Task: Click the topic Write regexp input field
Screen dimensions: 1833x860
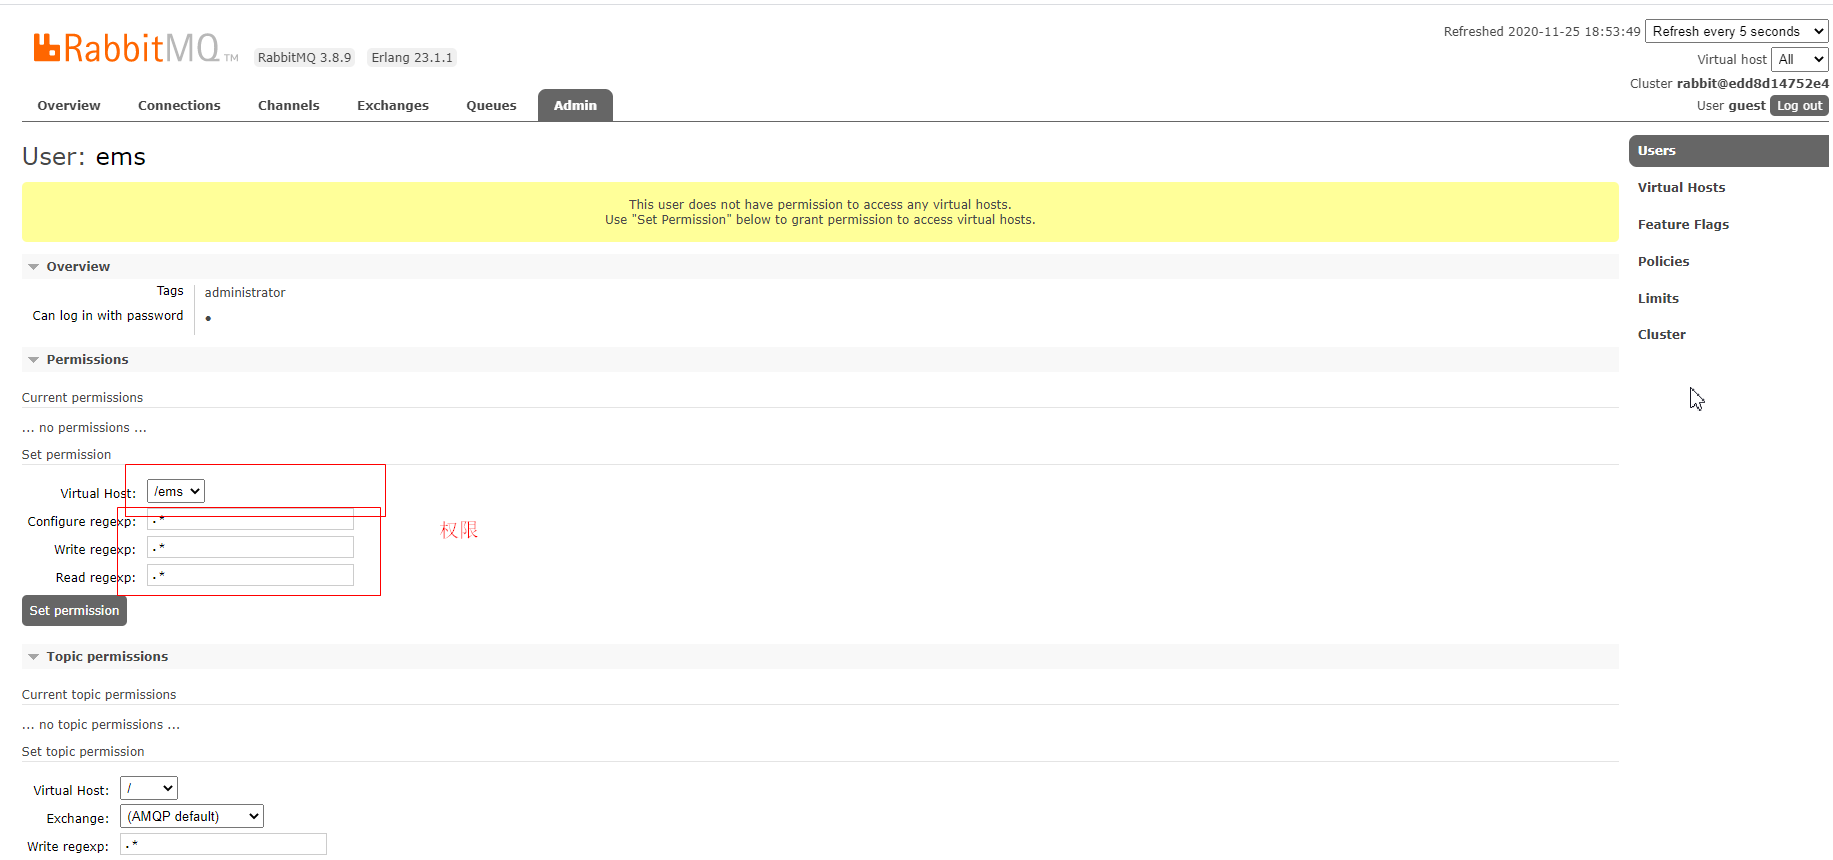Action: [223, 845]
